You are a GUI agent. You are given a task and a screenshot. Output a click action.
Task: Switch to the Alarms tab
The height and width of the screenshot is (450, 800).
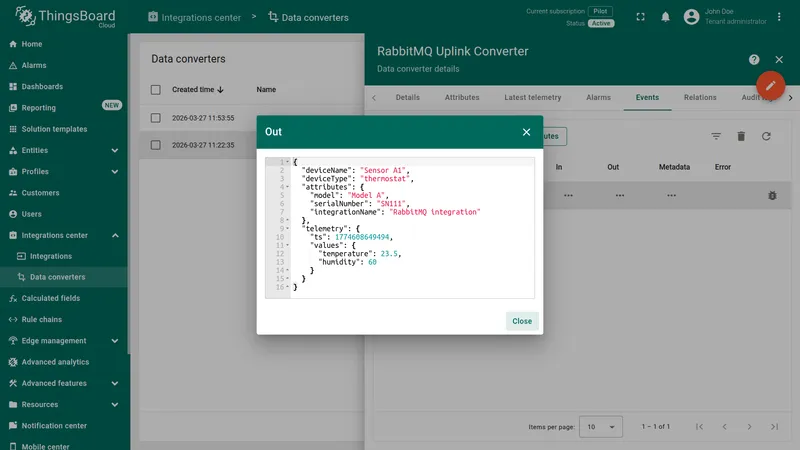coord(598,97)
